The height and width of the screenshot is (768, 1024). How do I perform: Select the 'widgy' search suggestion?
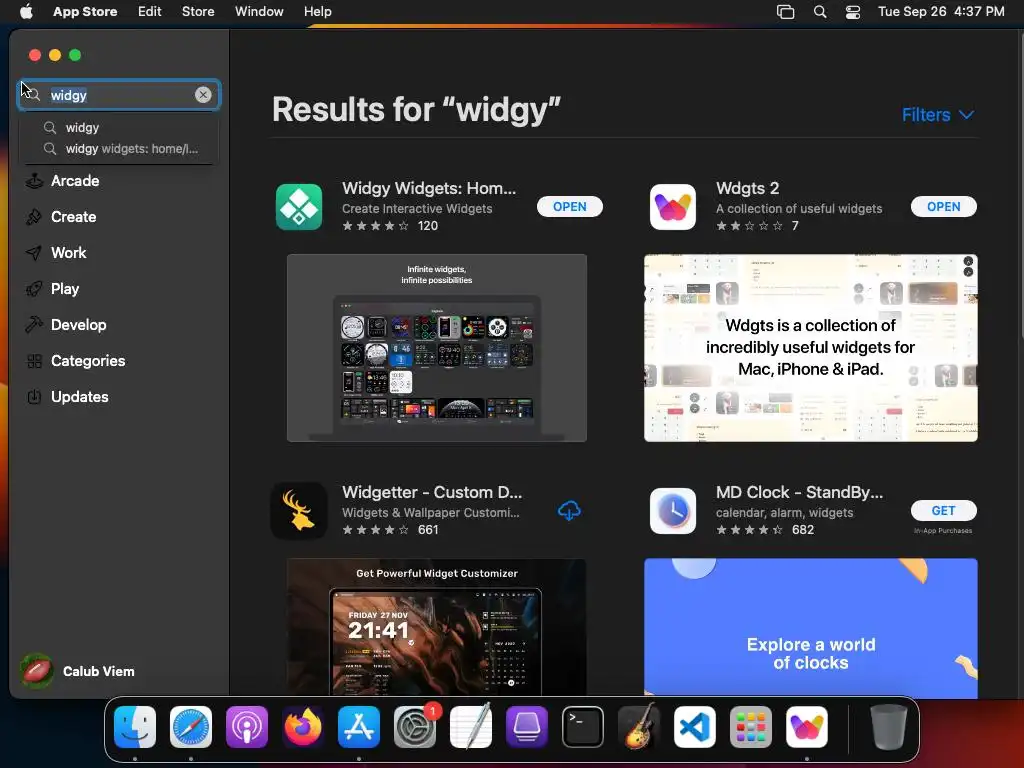[119, 127]
